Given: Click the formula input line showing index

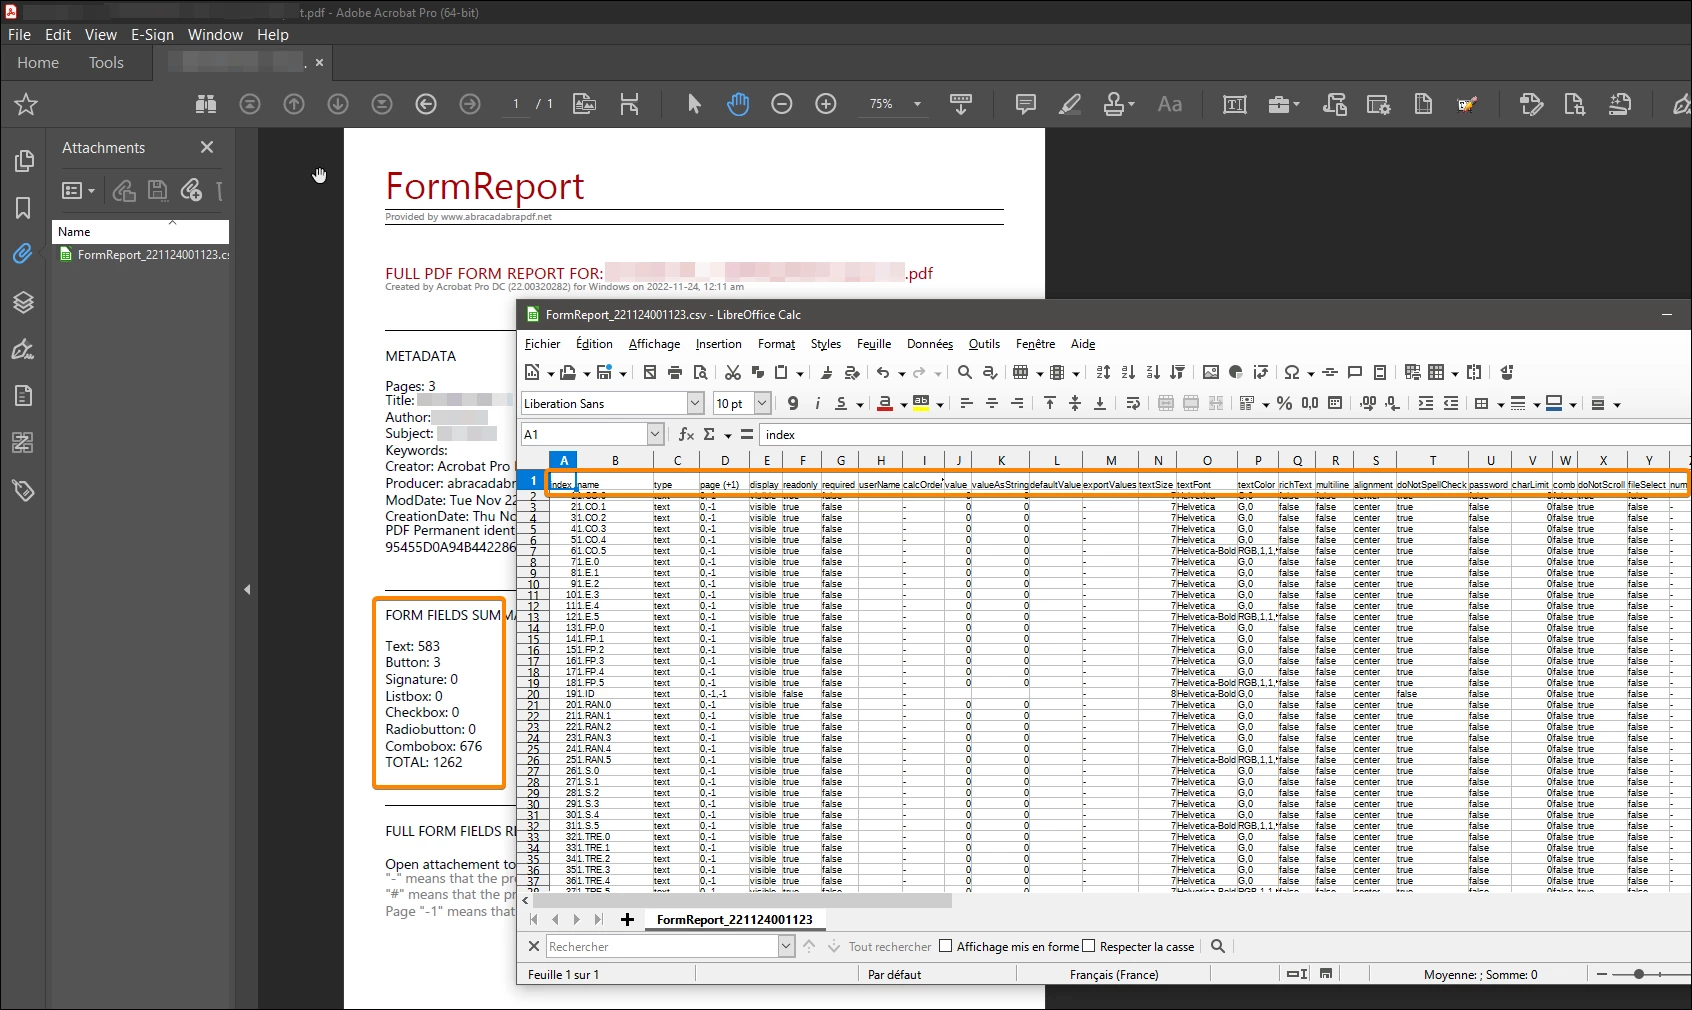Looking at the screenshot, I should tap(1225, 434).
